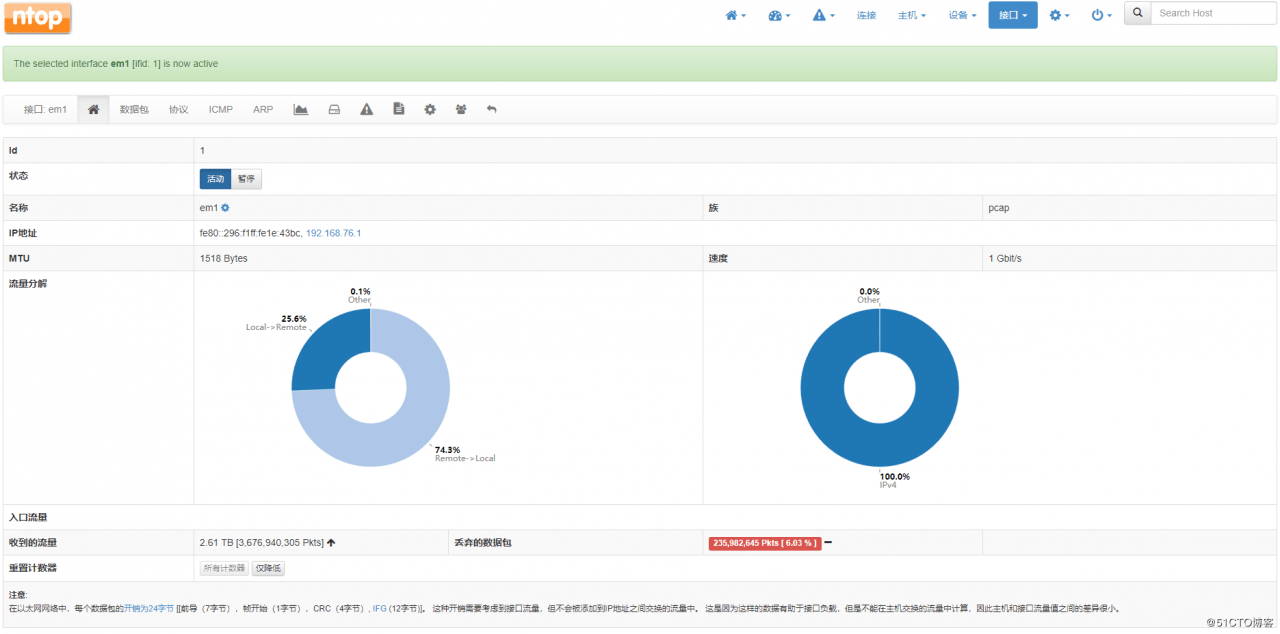Switch to the 数据包 tab
The height and width of the screenshot is (634, 1280).
[x=134, y=109]
